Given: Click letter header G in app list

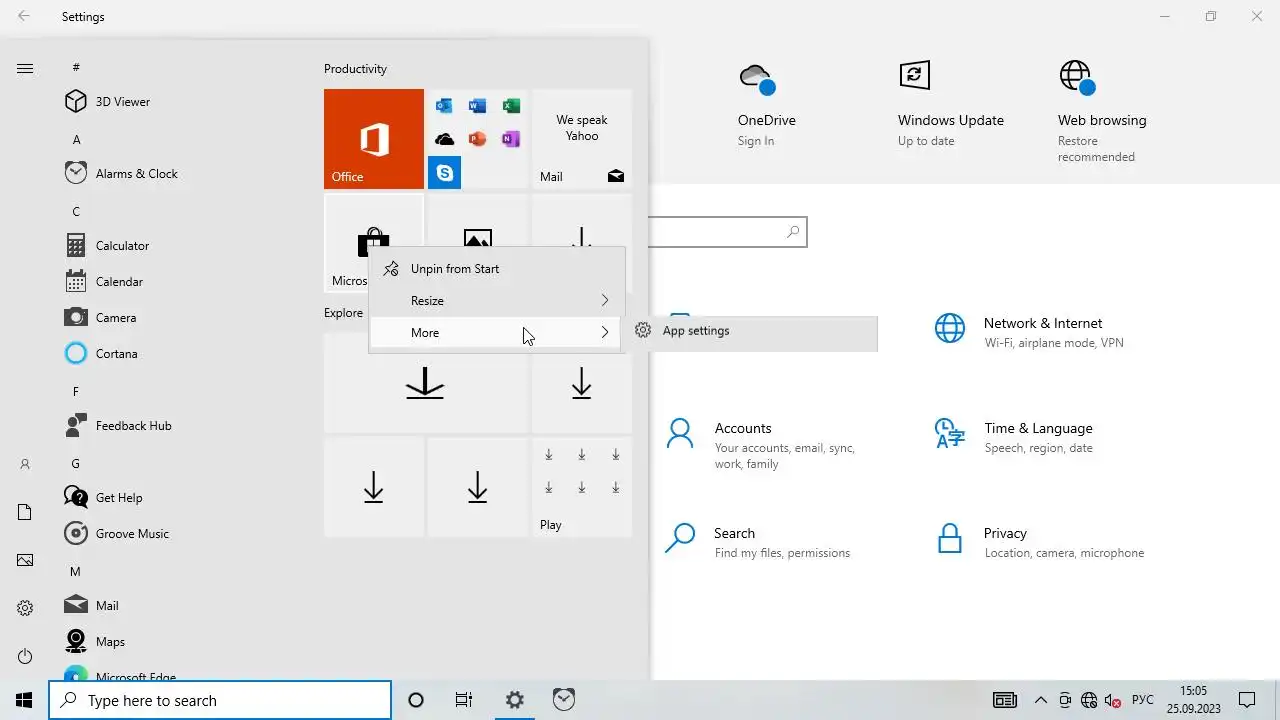Looking at the screenshot, I should [75, 463].
